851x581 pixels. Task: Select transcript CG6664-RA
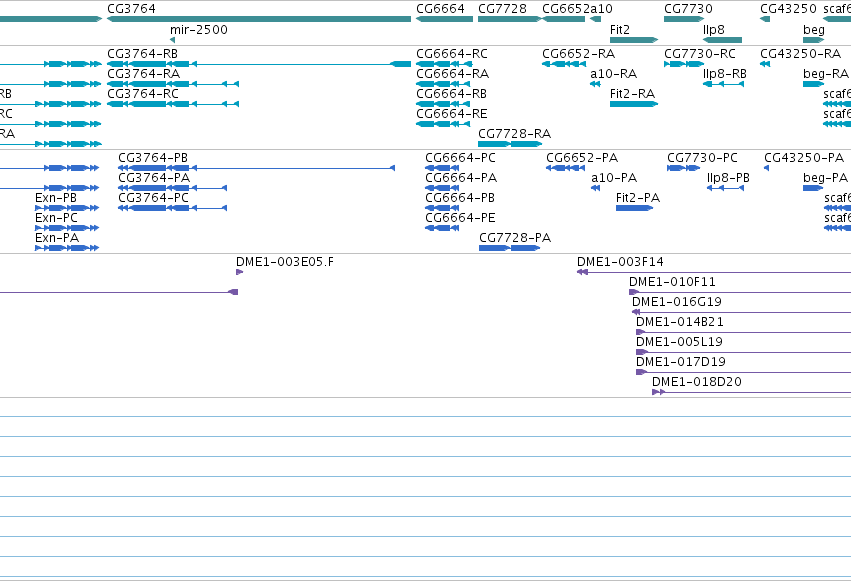[x=443, y=84]
